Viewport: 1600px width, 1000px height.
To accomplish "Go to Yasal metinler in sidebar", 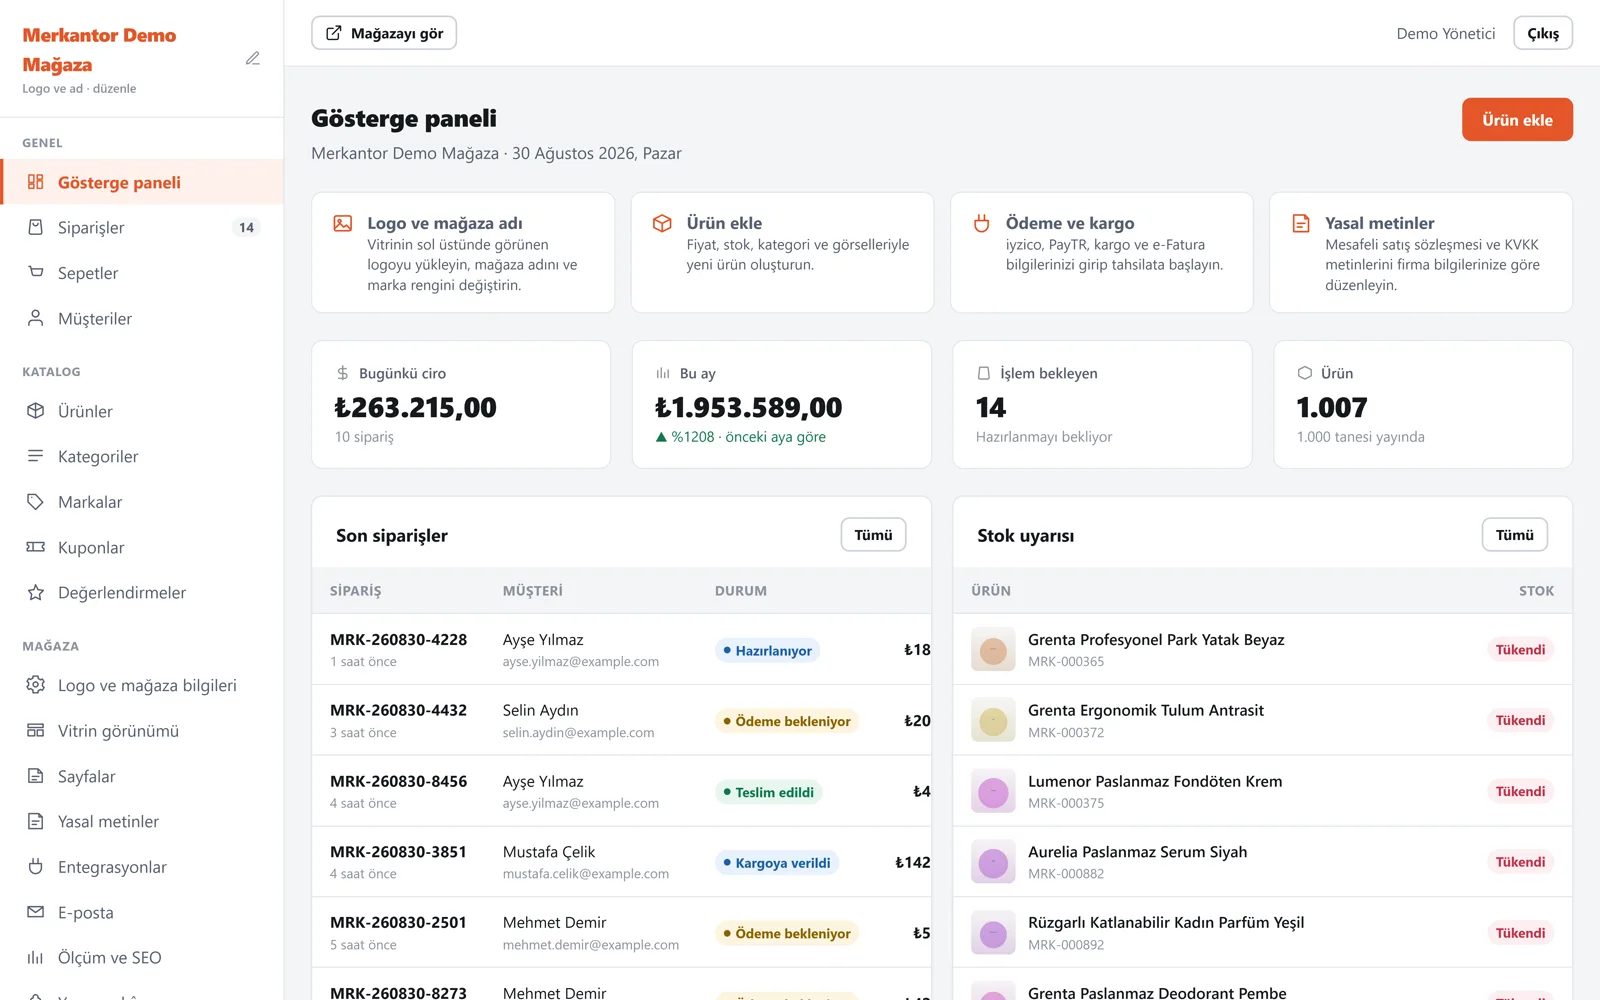I will tap(142, 821).
